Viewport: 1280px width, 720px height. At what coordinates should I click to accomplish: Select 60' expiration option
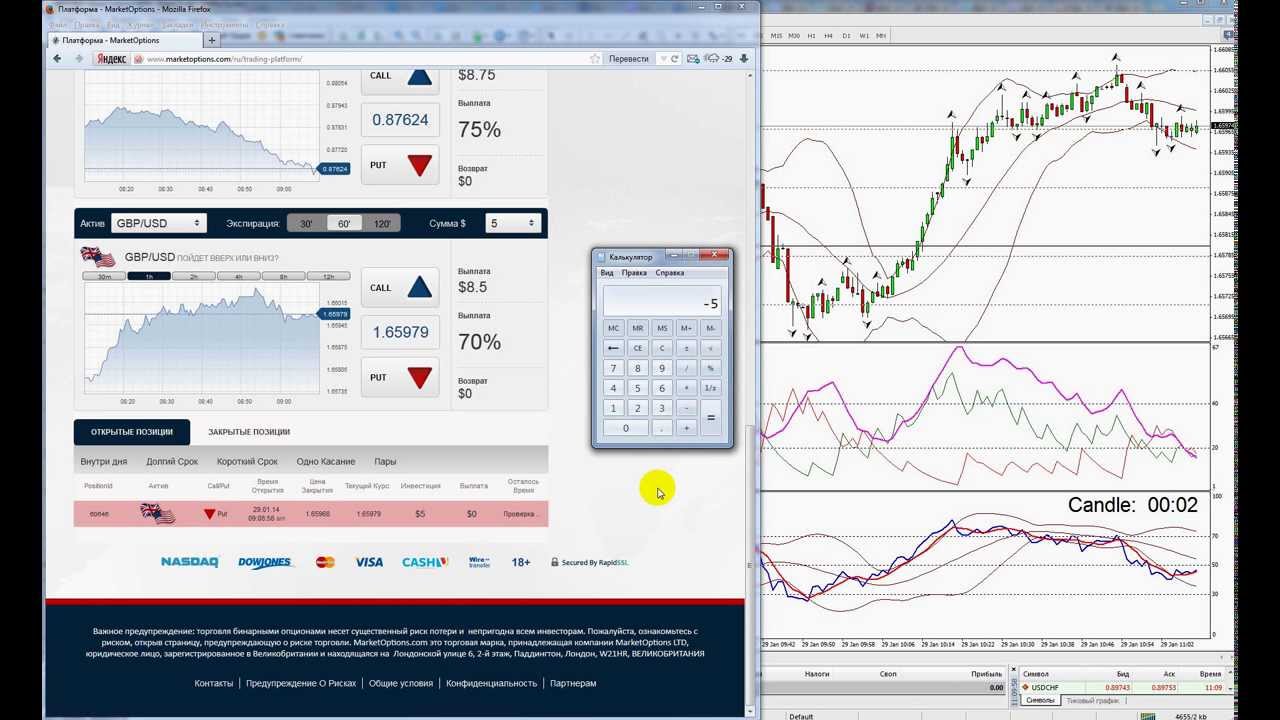pyautogui.click(x=344, y=224)
